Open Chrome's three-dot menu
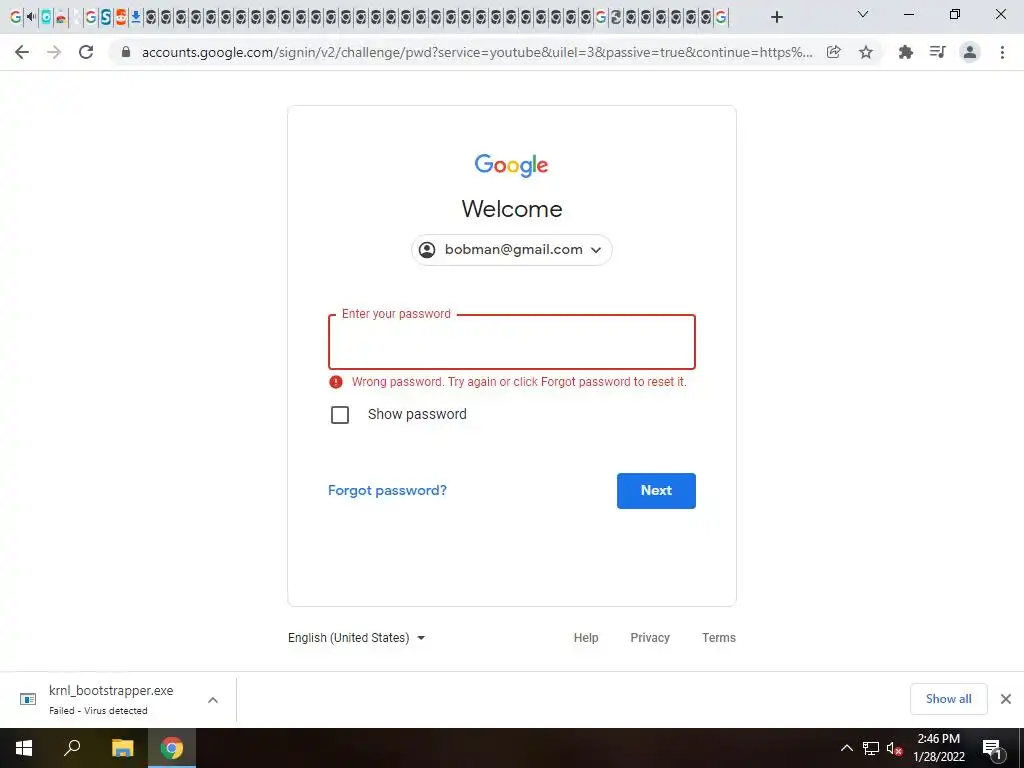1024x768 pixels. click(1002, 52)
